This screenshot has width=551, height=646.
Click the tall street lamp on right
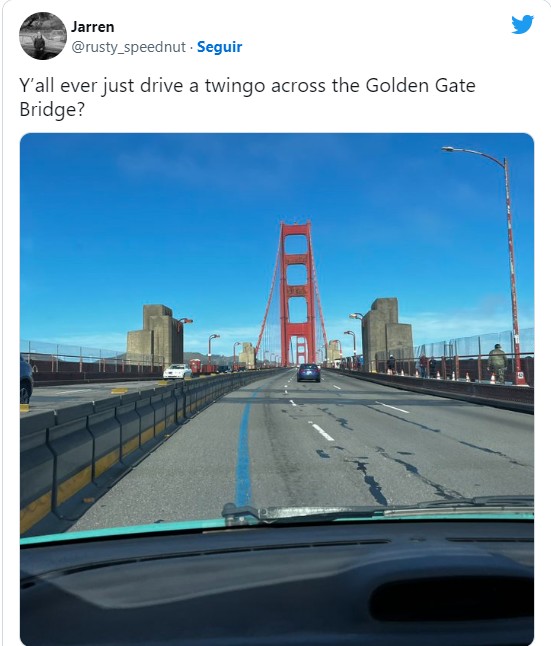click(502, 264)
